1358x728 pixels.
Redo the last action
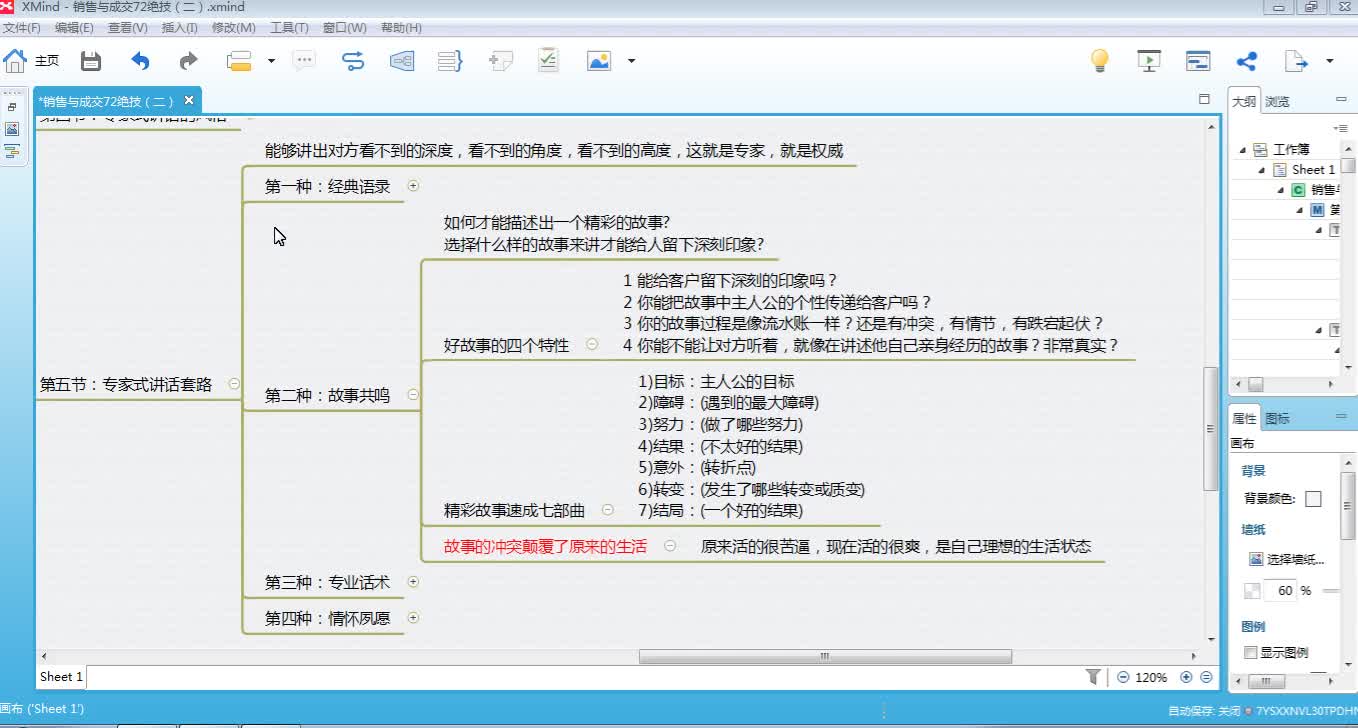coord(188,61)
